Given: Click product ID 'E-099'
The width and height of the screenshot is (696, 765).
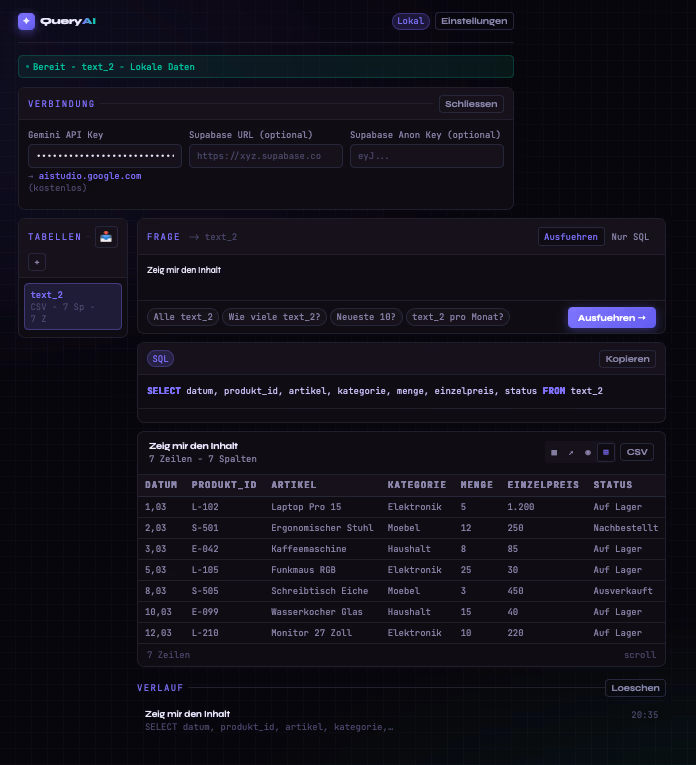Looking at the screenshot, I should pos(205,612).
